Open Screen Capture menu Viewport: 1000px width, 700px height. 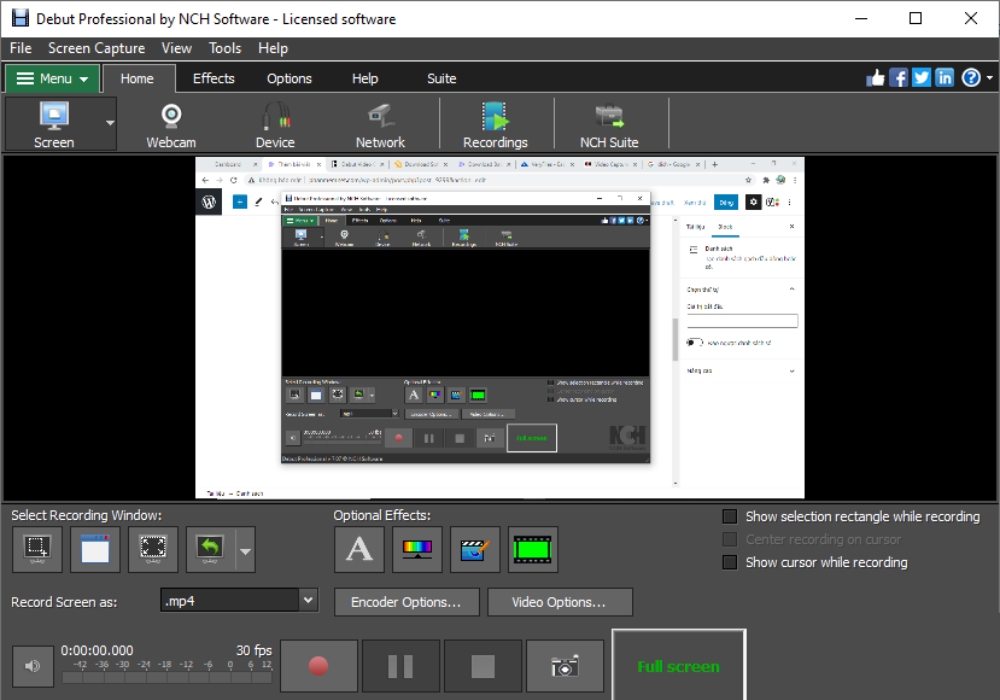96,48
